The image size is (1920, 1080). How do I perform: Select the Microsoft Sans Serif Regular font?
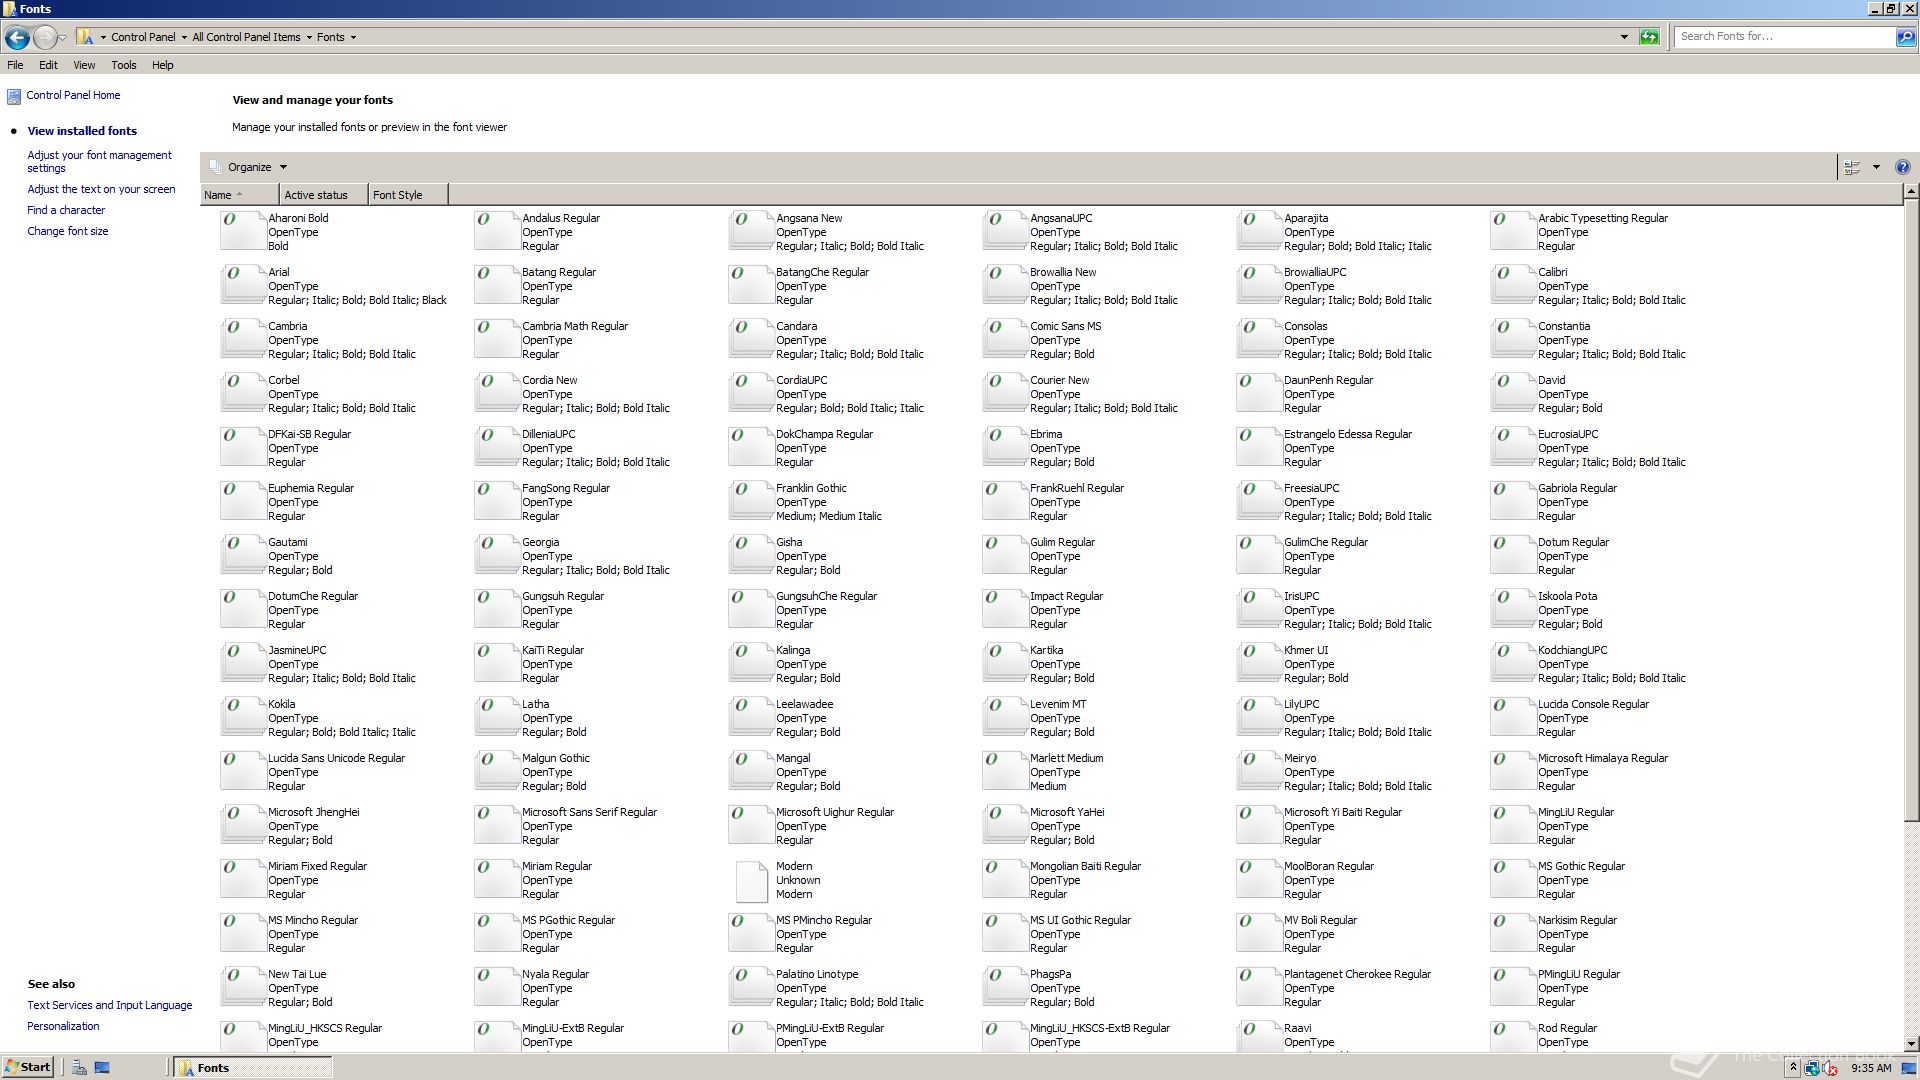(x=567, y=825)
